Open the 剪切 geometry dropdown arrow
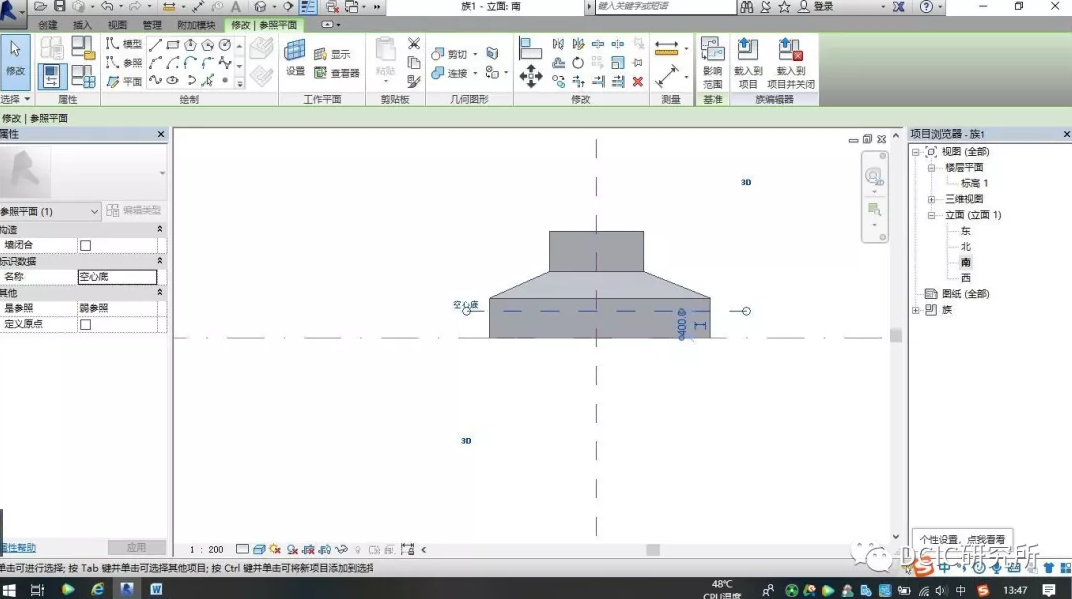The image size is (1072, 599). pyautogui.click(x=475, y=54)
